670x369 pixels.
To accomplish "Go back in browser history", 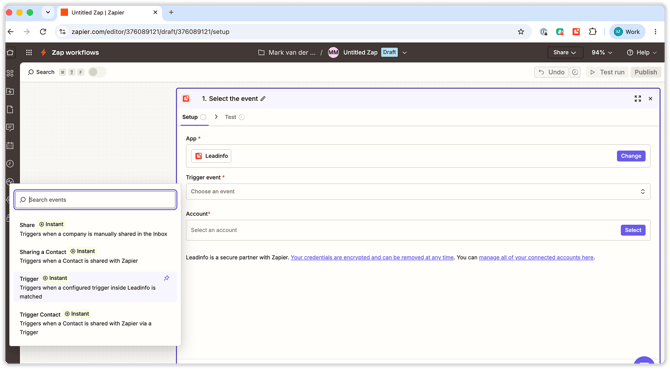I will [11, 32].
